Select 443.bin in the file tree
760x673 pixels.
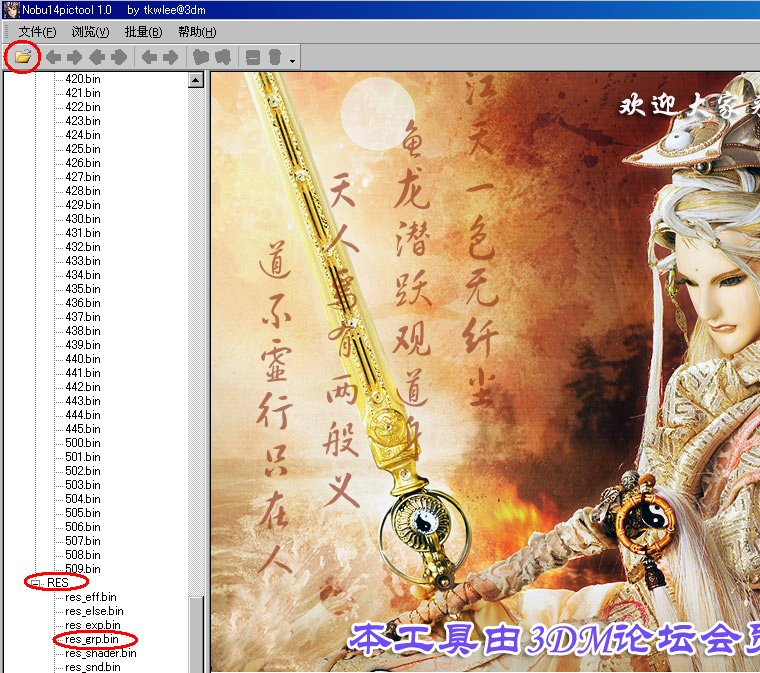pos(83,401)
